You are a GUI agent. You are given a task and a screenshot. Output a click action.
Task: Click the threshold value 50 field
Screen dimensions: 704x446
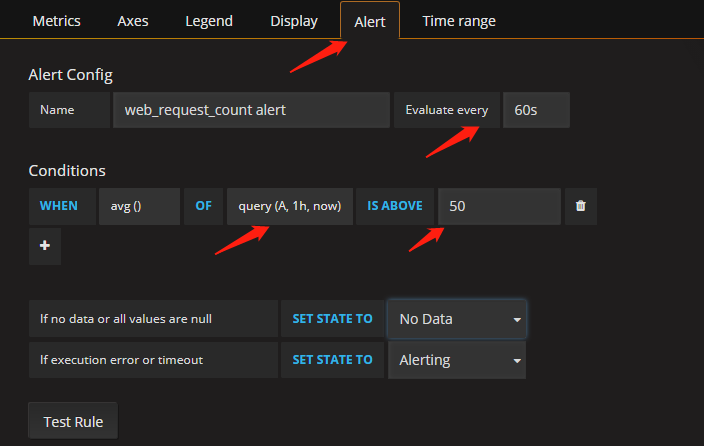pos(500,206)
